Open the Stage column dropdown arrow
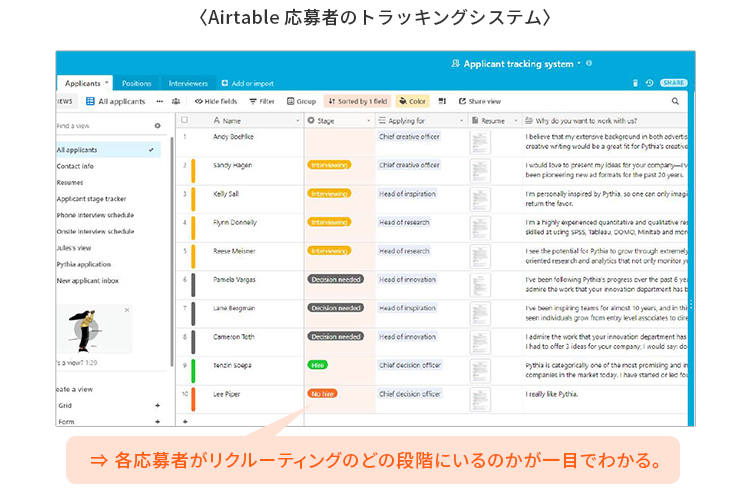The image size is (750, 500). click(369, 121)
